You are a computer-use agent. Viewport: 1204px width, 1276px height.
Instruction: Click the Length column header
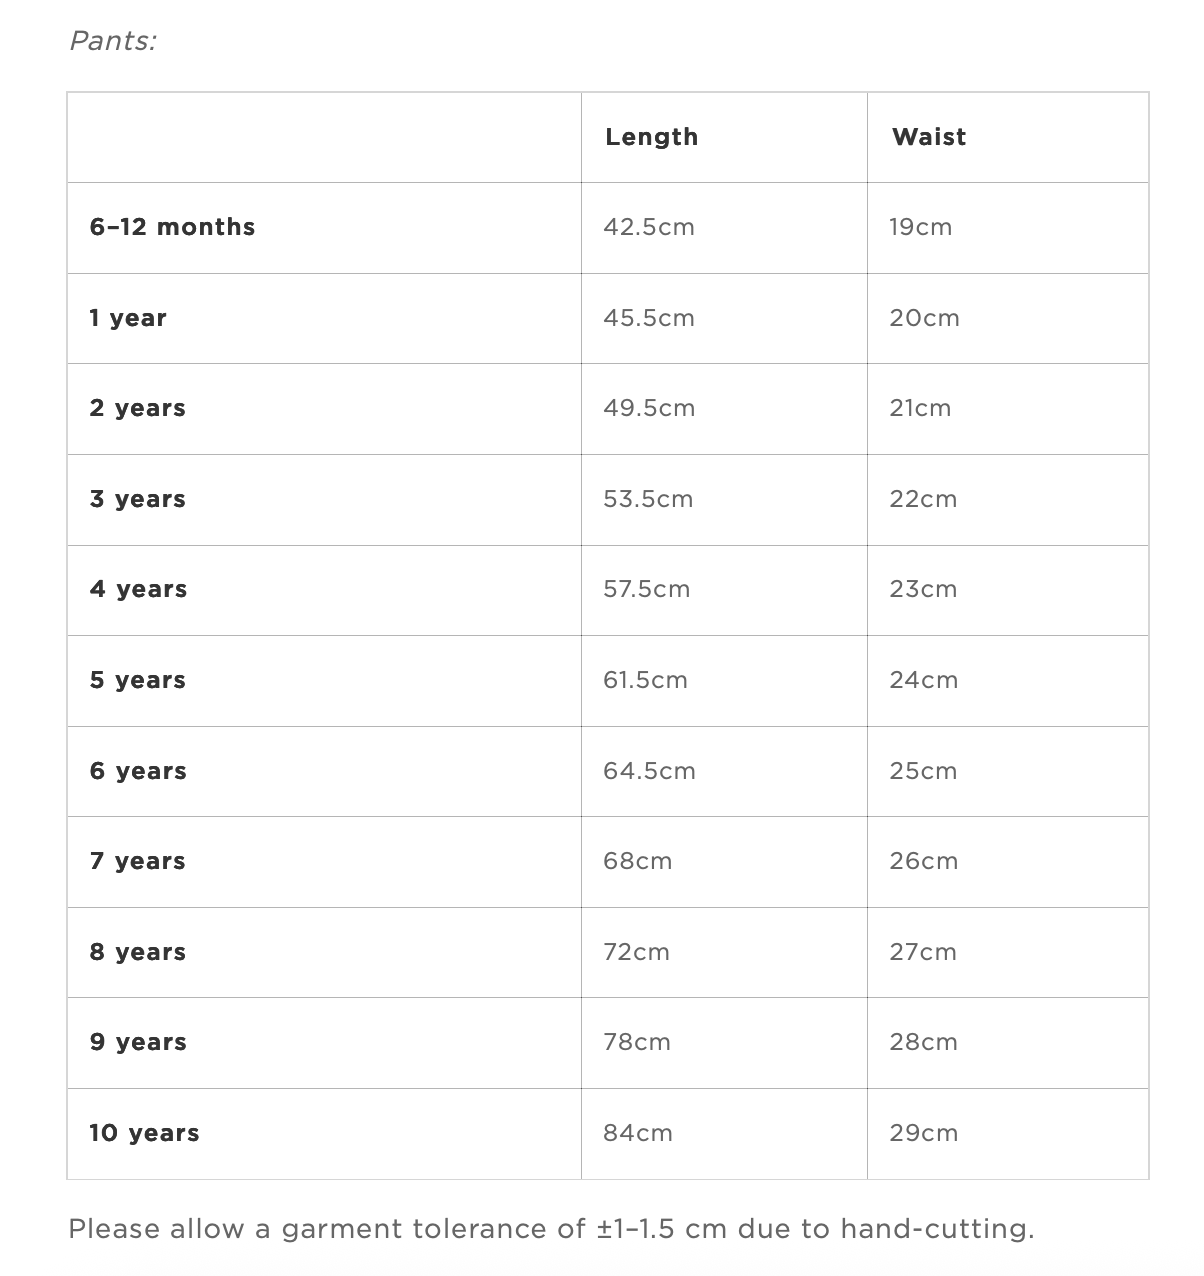click(x=651, y=137)
